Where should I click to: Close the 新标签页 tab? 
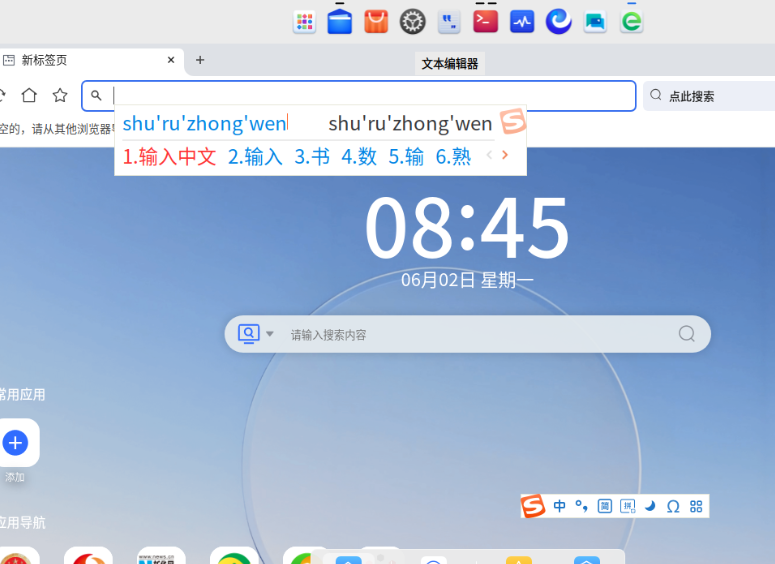[171, 60]
